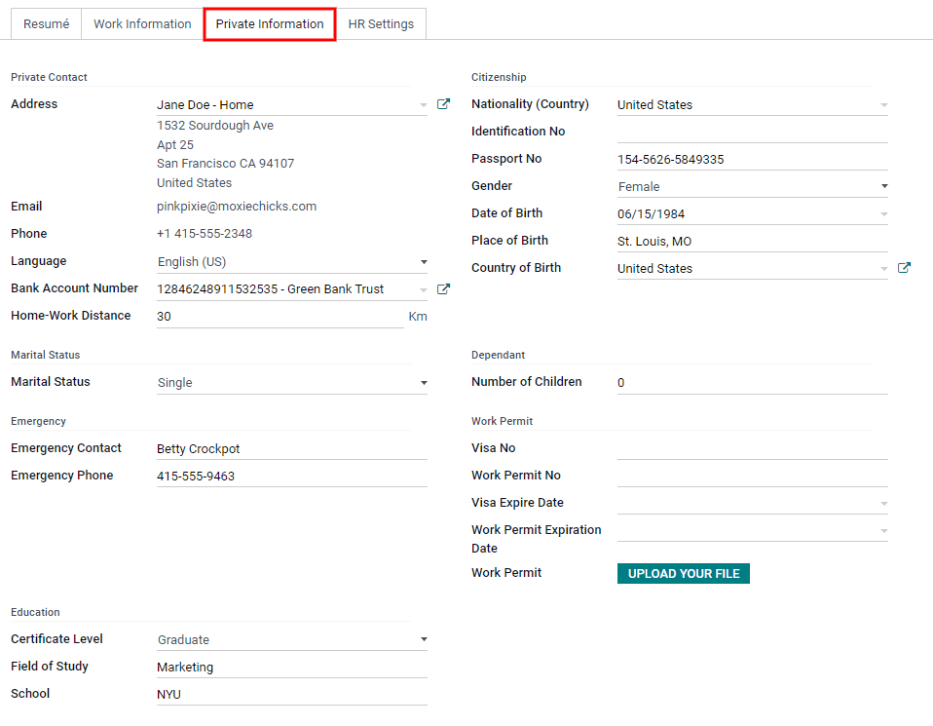
Task: Edit the Emergency Contact field
Action: click(291, 449)
